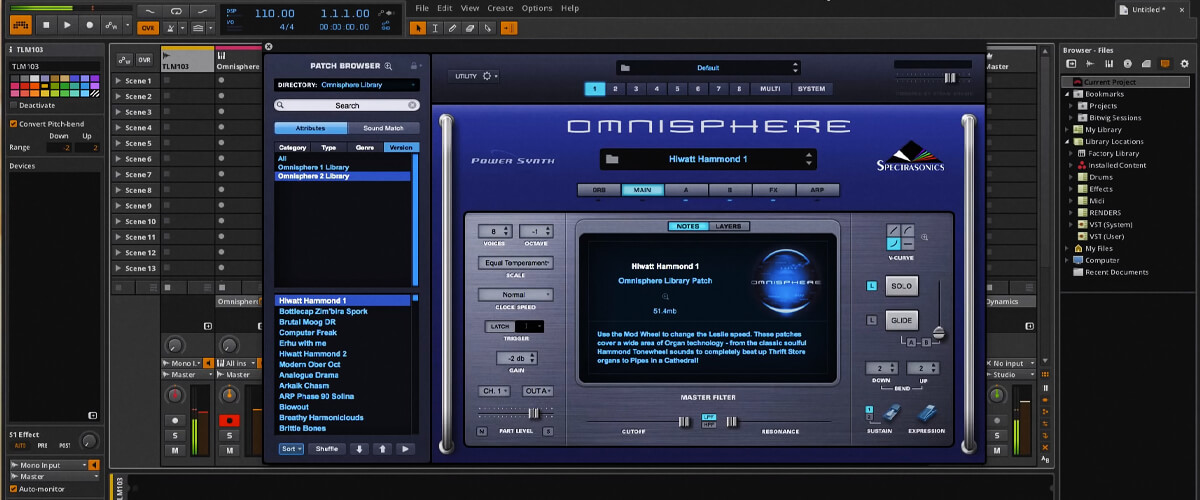
Task: Open the File menu
Action: 422,8
